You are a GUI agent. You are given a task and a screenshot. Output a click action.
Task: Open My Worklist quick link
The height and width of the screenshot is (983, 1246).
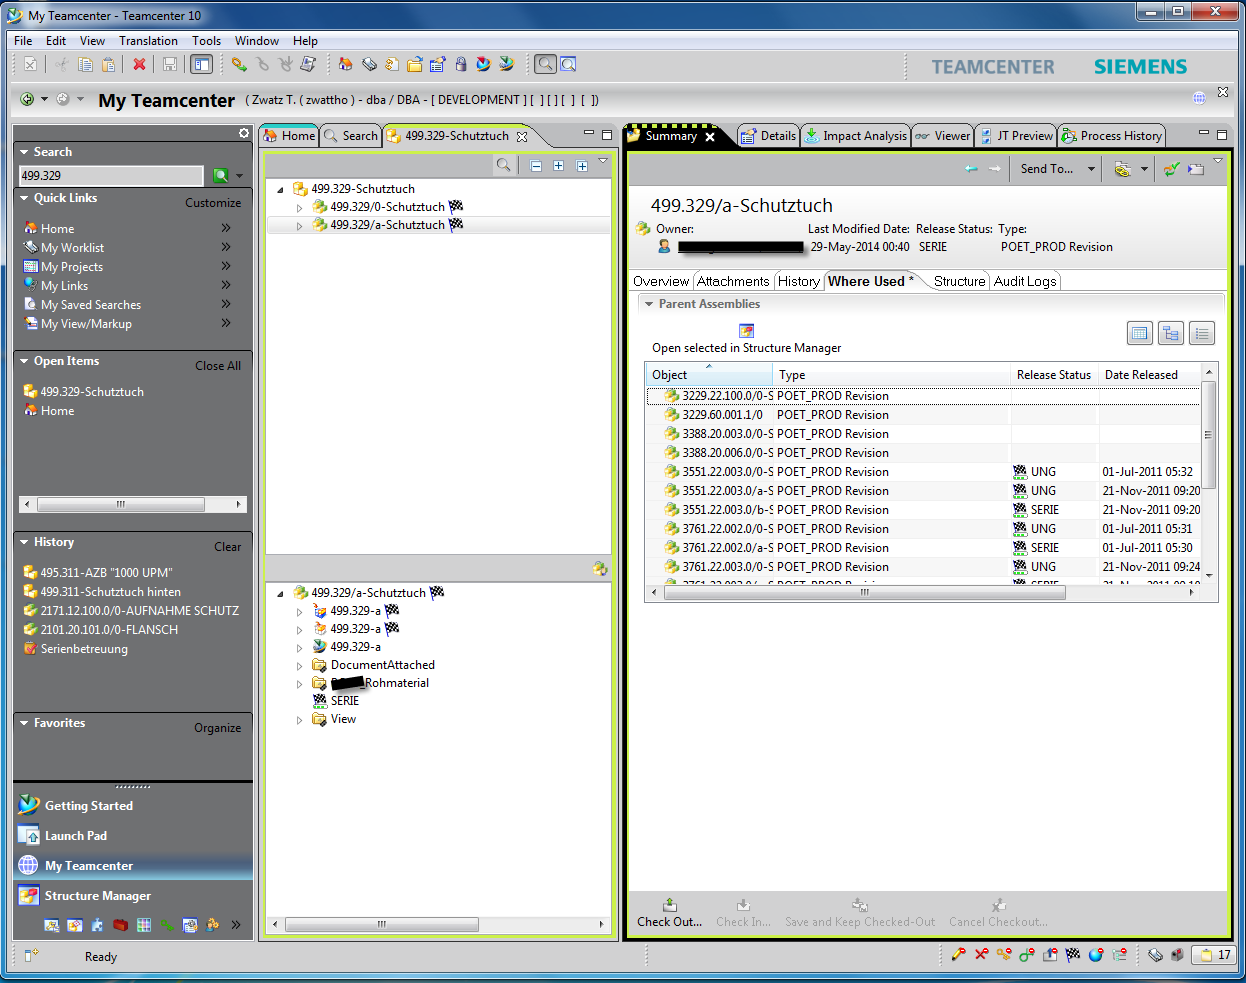pyautogui.click(x=72, y=248)
